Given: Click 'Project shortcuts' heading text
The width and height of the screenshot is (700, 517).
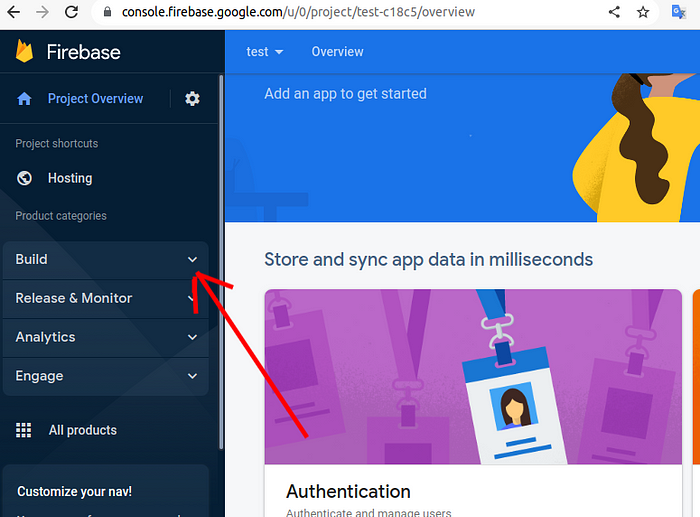Looking at the screenshot, I should point(57,144).
